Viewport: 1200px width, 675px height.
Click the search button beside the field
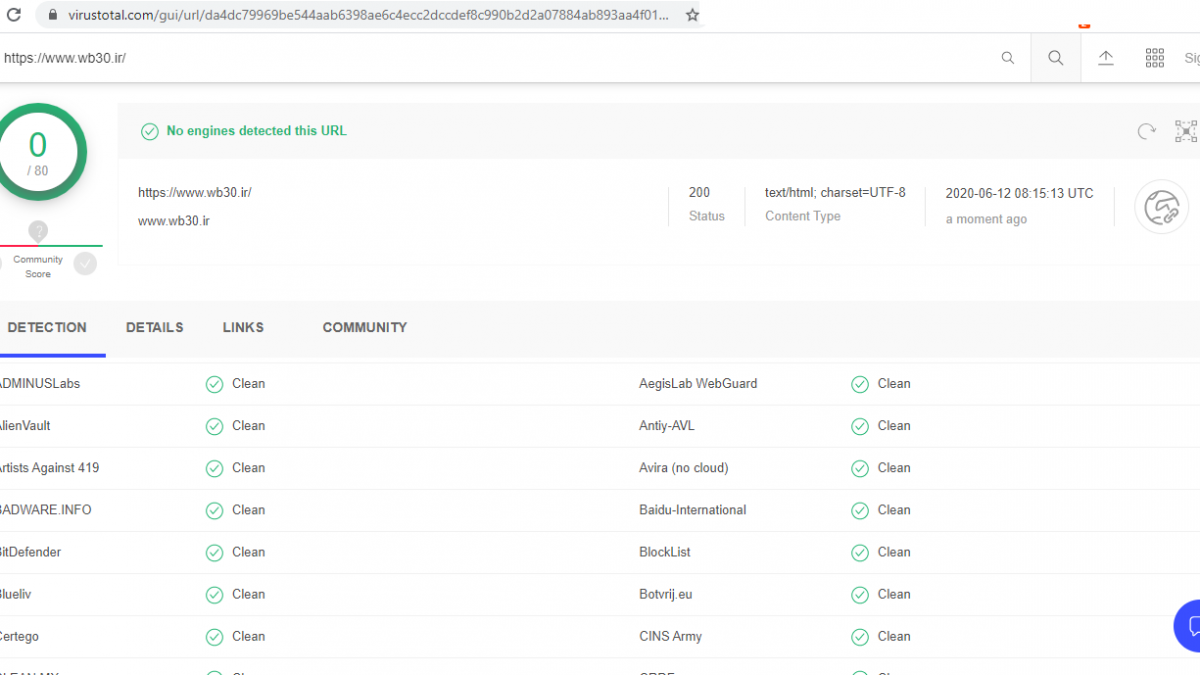pos(1055,58)
